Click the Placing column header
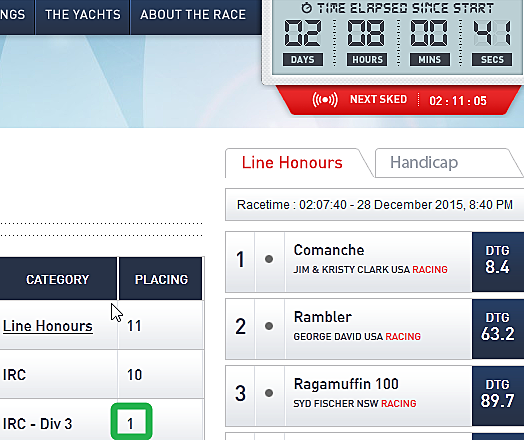Screen dimensions: 524x440 click(x=161, y=279)
